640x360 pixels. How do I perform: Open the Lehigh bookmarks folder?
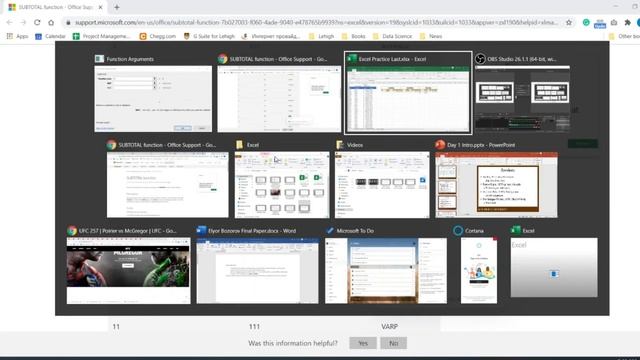coord(321,36)
